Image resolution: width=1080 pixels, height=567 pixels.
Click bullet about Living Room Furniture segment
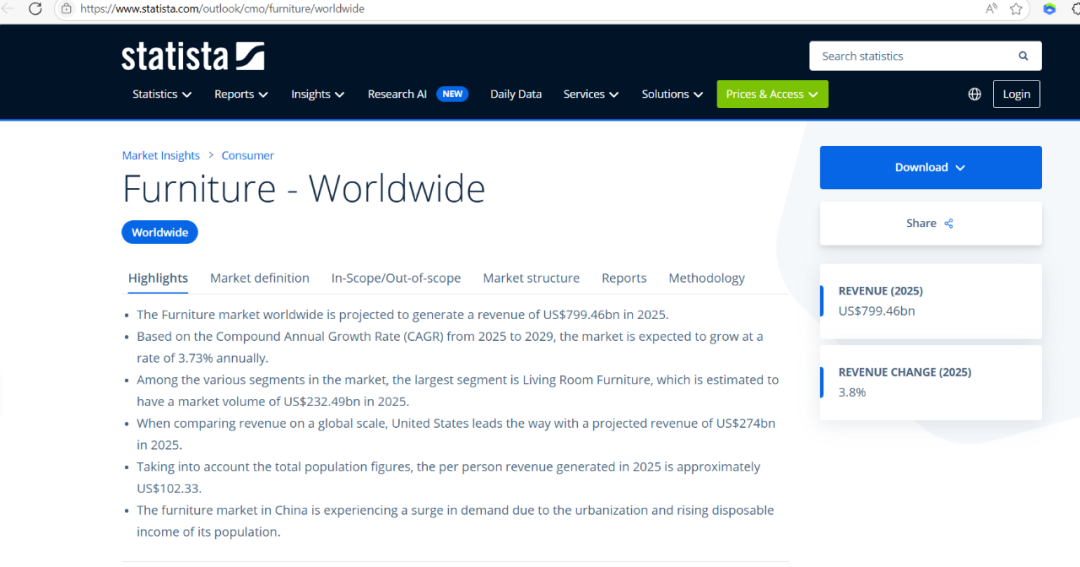pyautogui.click(x=457, y=391)
